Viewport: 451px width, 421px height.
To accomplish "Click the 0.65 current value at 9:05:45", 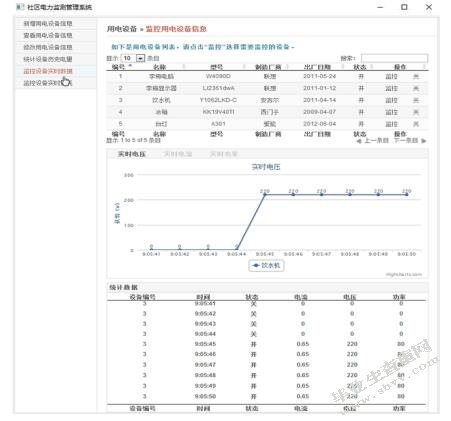I will 303,344.
